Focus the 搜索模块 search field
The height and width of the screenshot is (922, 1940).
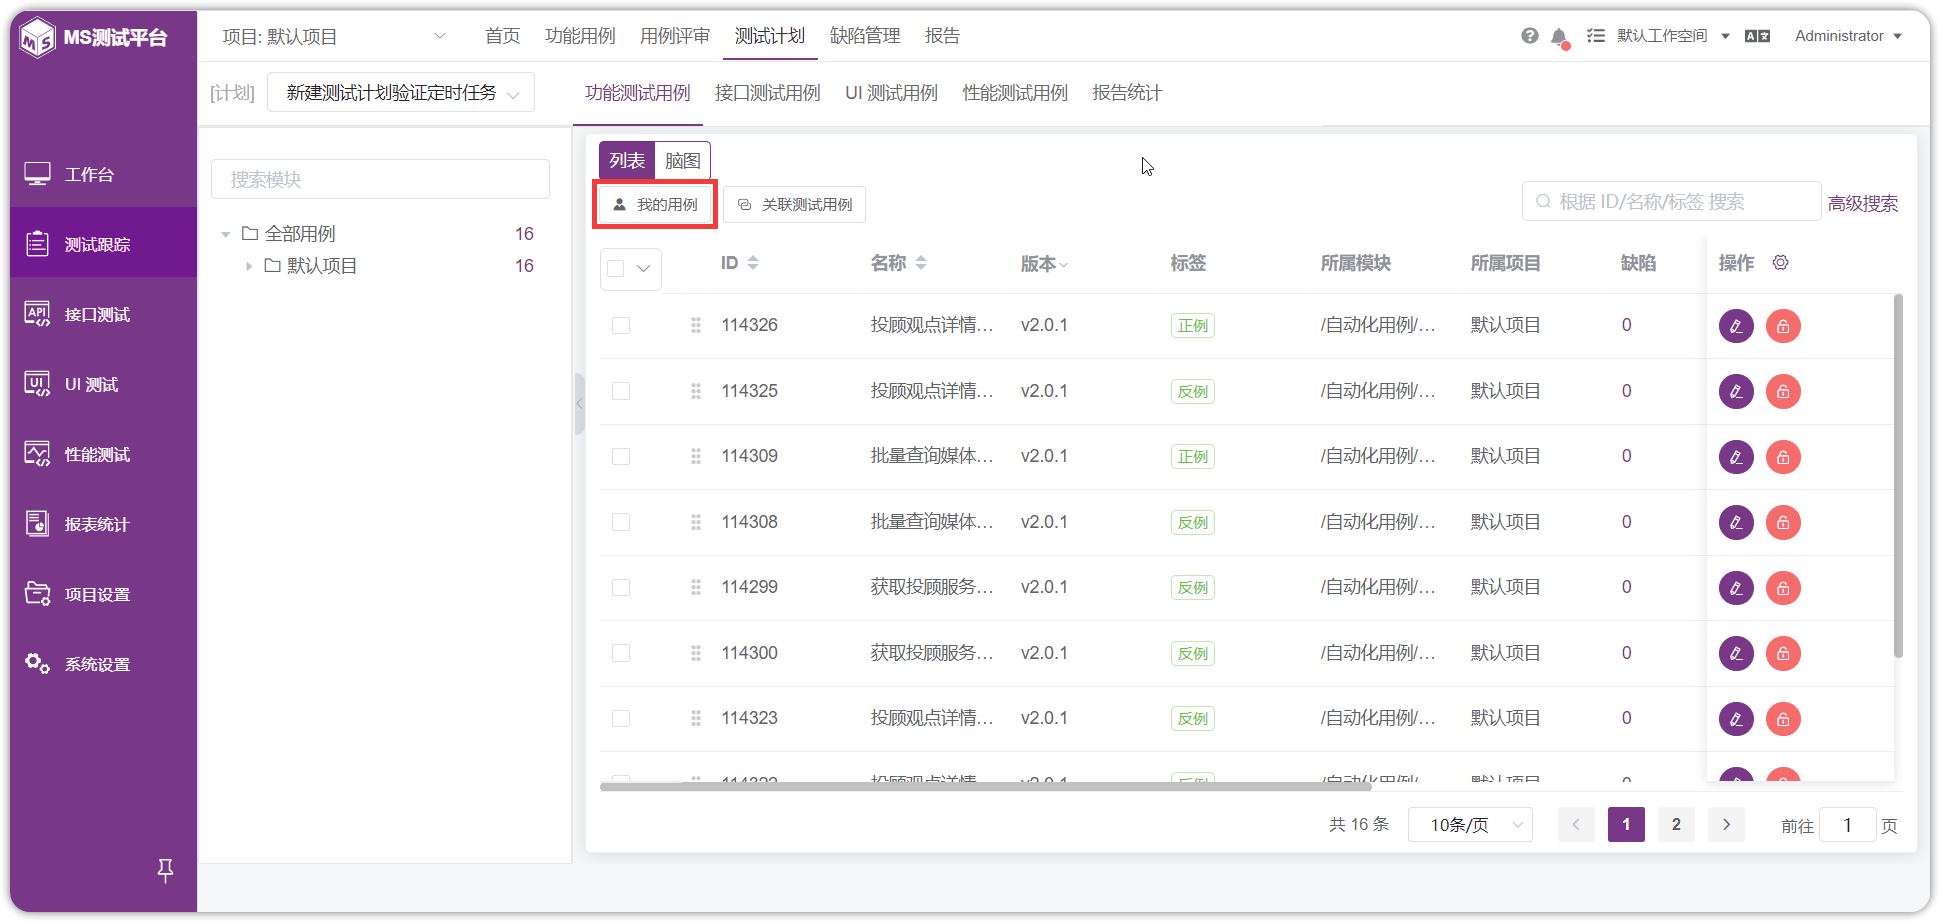click(x=380, y=180)
